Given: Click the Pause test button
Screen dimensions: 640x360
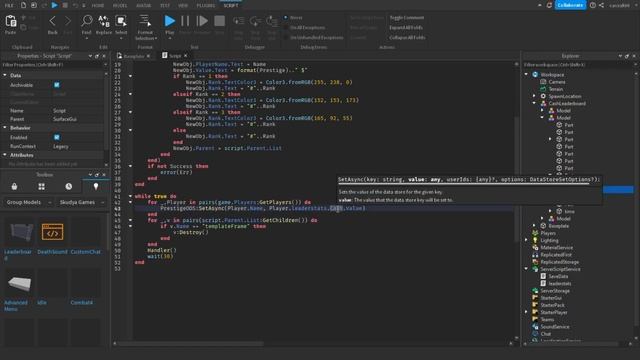Looking at the screenshot, I should point(185,21).
